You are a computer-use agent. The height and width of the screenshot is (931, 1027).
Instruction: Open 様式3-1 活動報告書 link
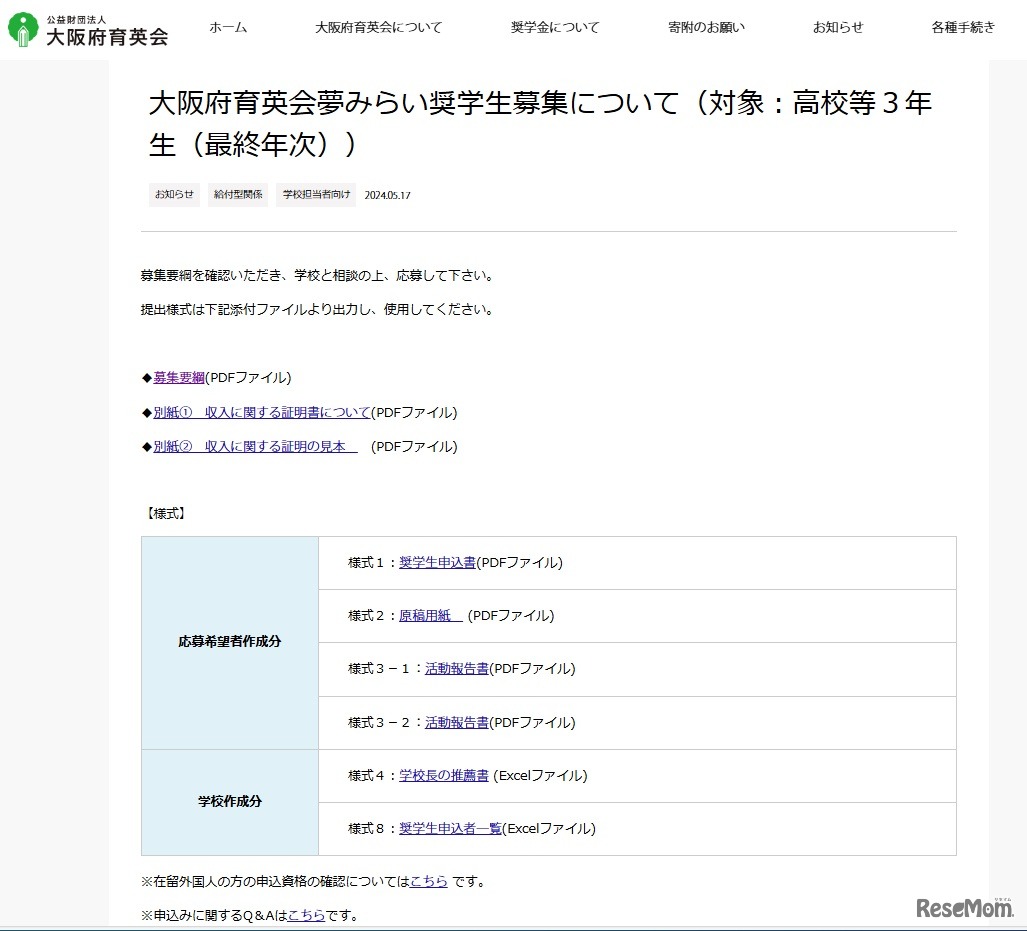point(456,669)
